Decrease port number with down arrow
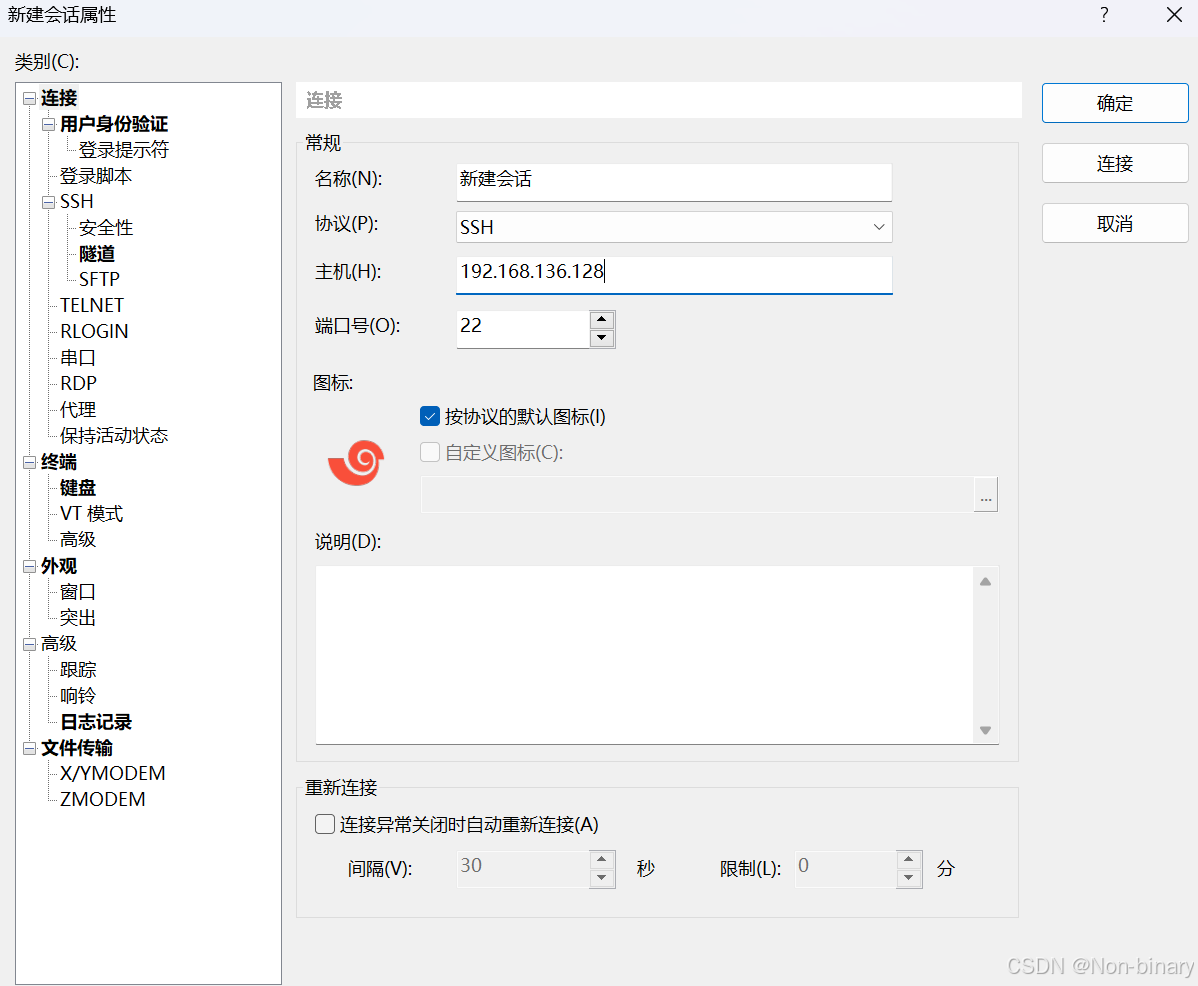 click(x=602, y=338)
